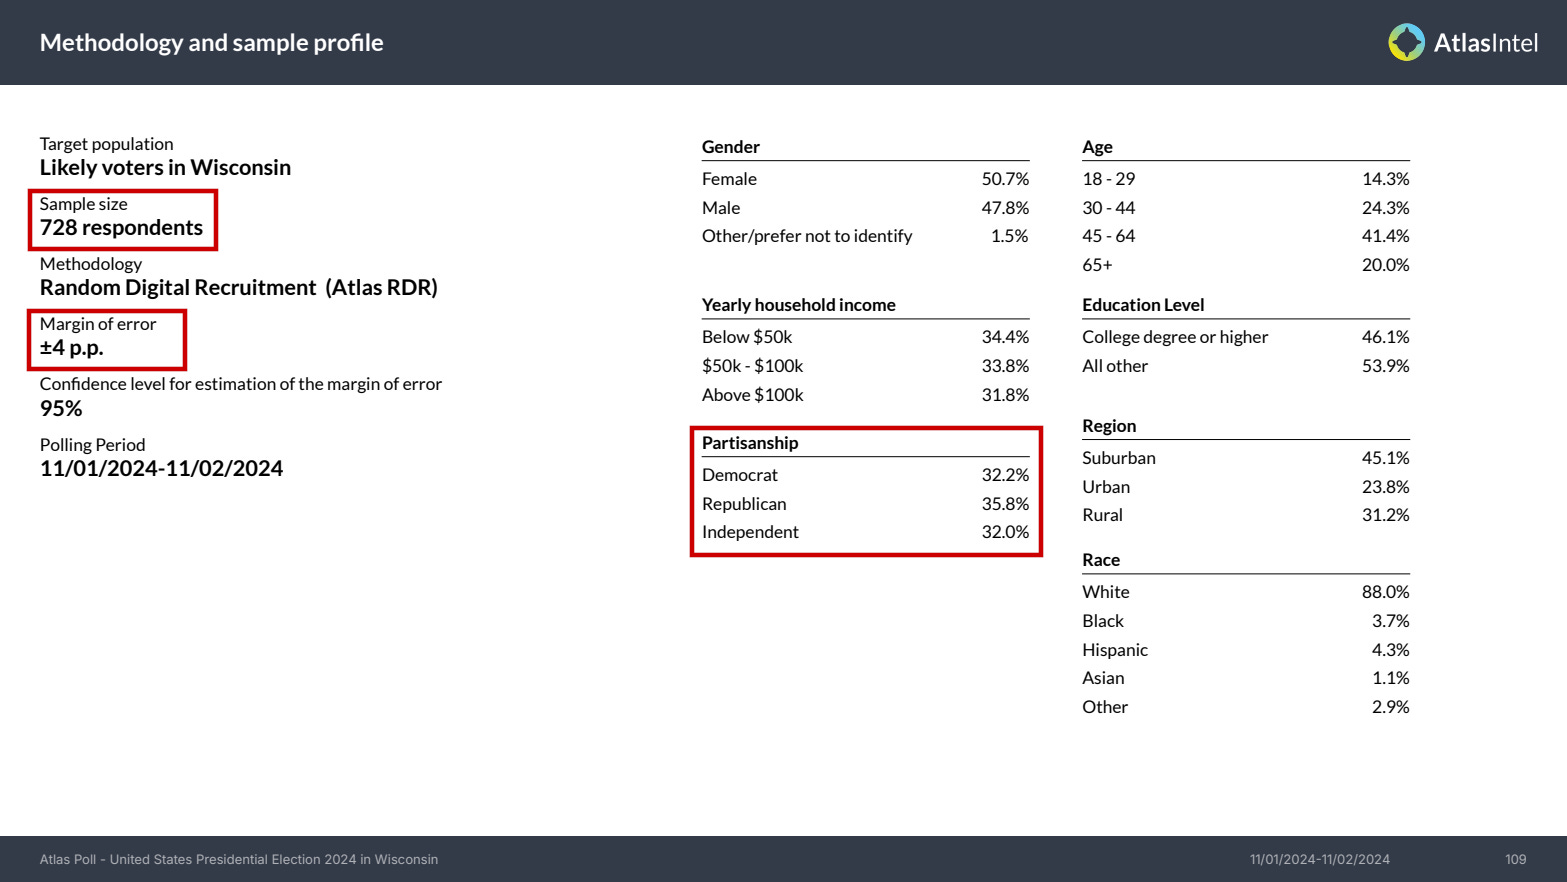Click the 'Age' section heading

pyautogui.click(x=1097, y=147)
